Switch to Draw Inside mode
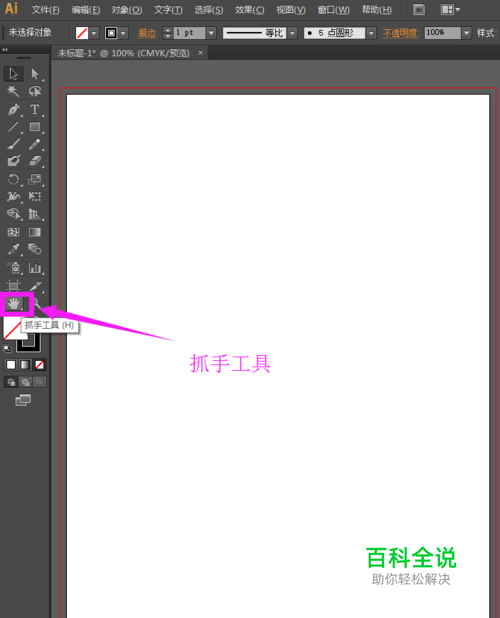 pos(39,382)
